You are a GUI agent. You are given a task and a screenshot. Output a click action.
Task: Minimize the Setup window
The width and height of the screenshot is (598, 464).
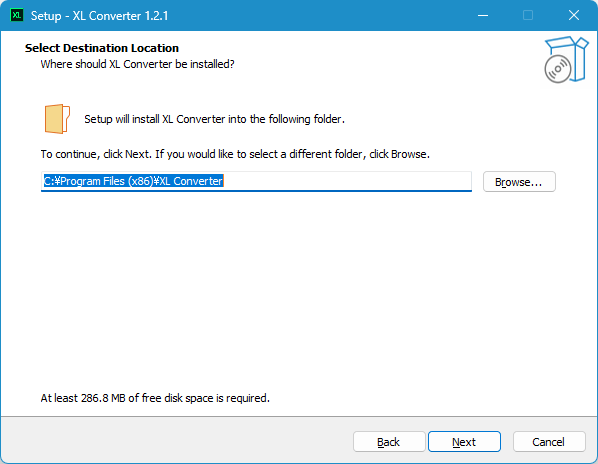pyautogui.click(x=483, y=15)
